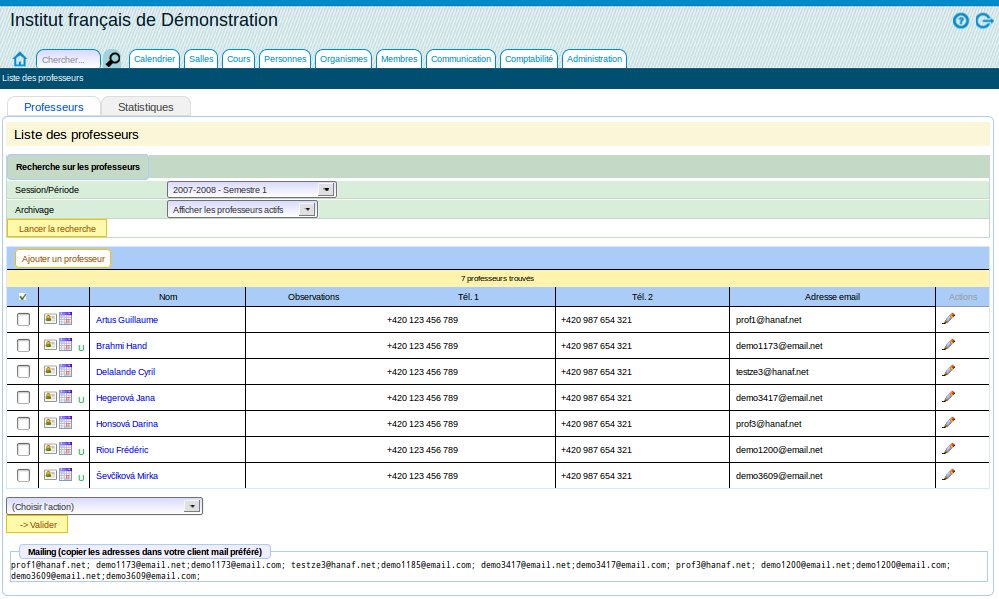
Task: Tick the checkbox for Artus Guillaume
Action: pos(24,319)
